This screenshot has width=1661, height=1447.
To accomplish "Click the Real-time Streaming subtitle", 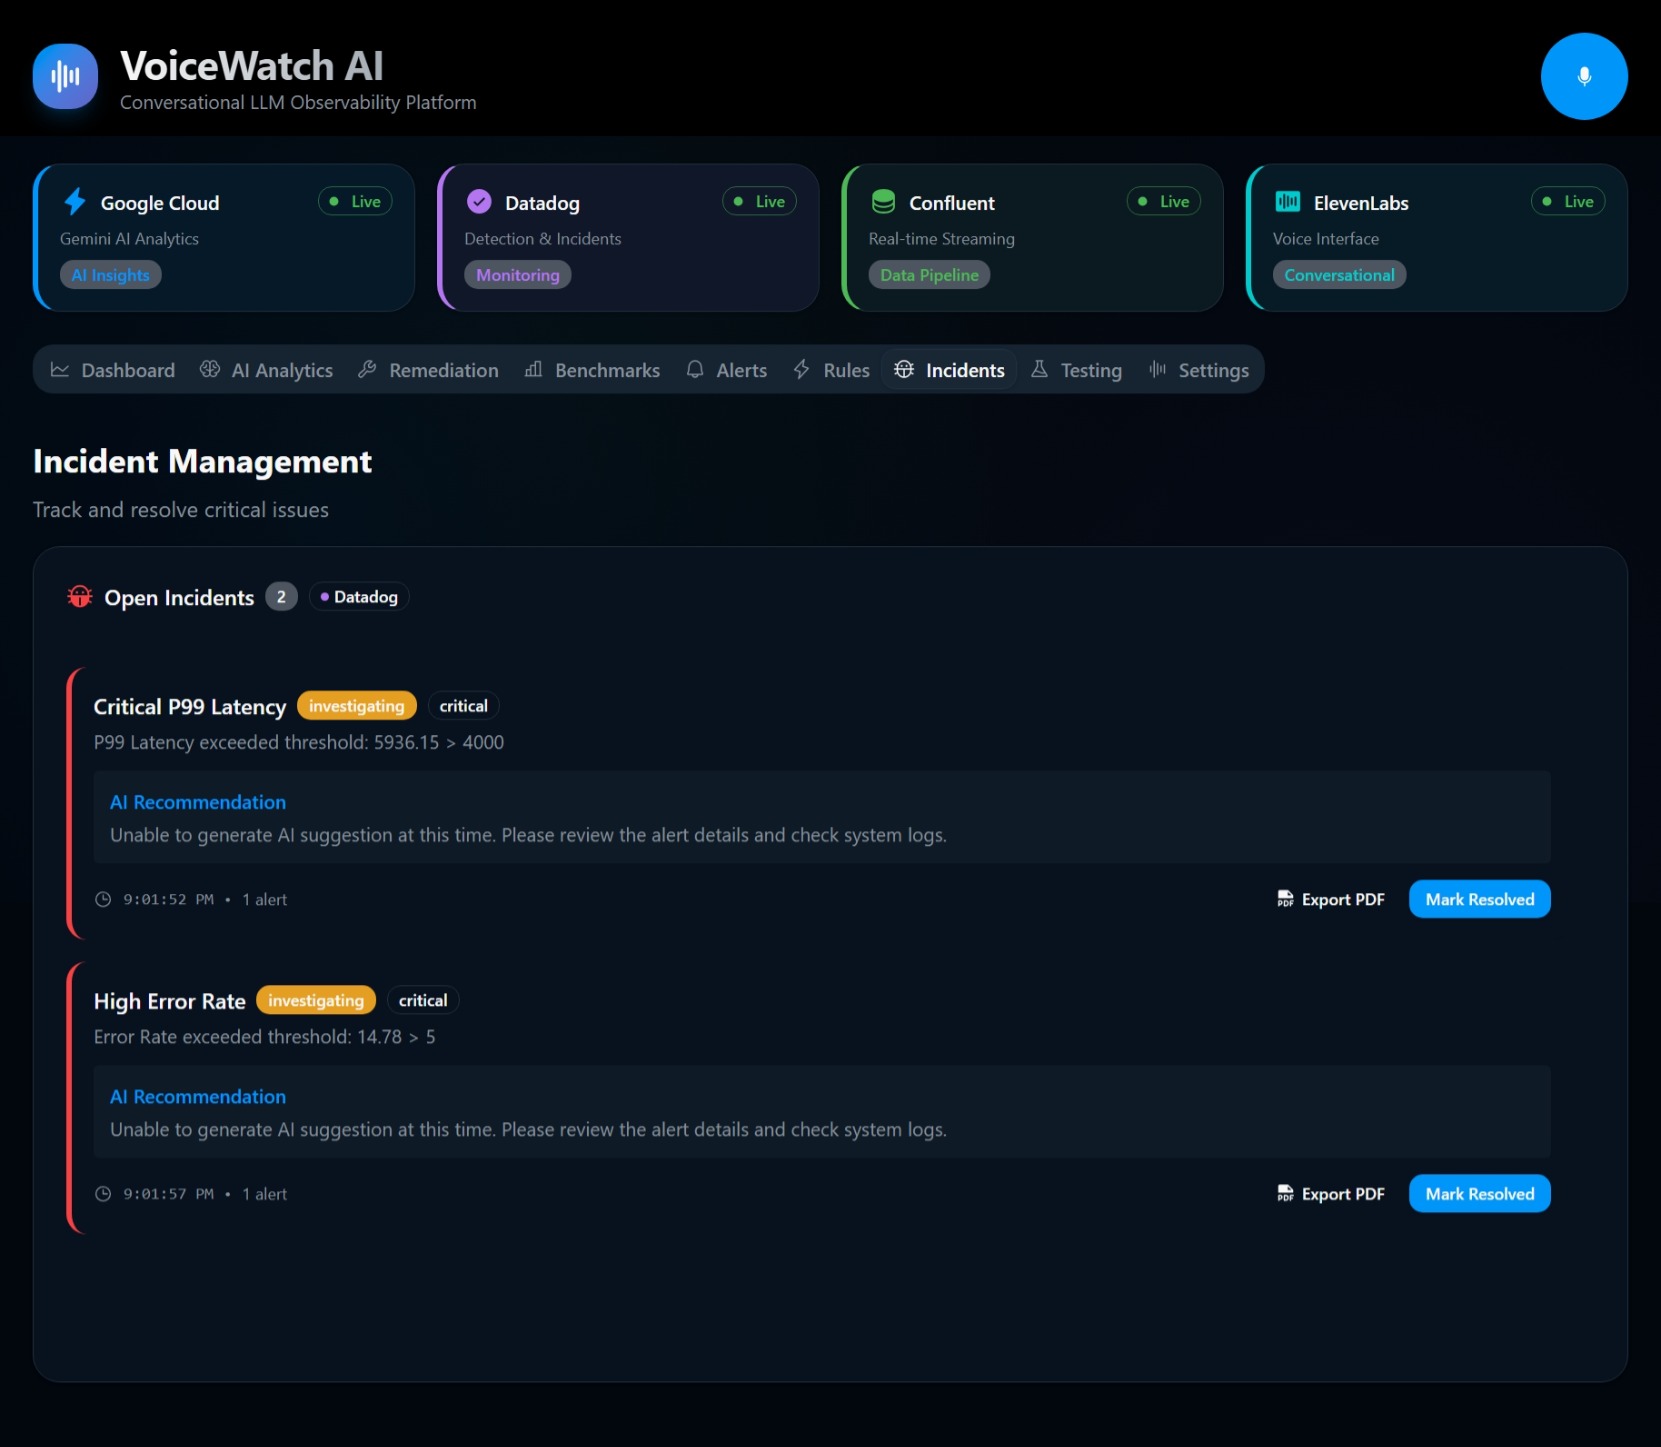I will click(x=942, y=239).
